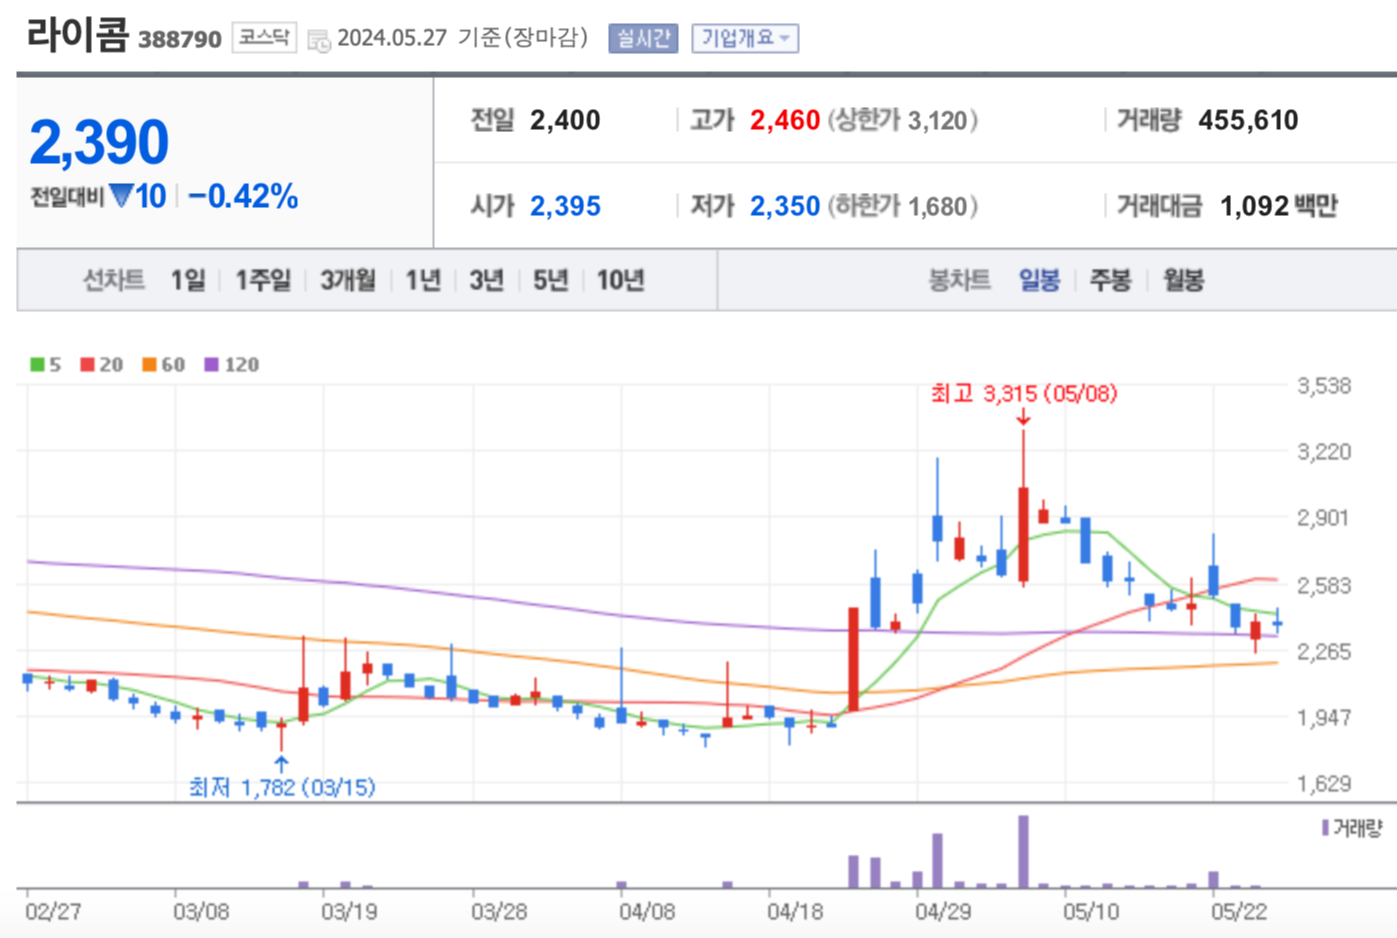Click the low price value 2,350

[x=785, y=206]
